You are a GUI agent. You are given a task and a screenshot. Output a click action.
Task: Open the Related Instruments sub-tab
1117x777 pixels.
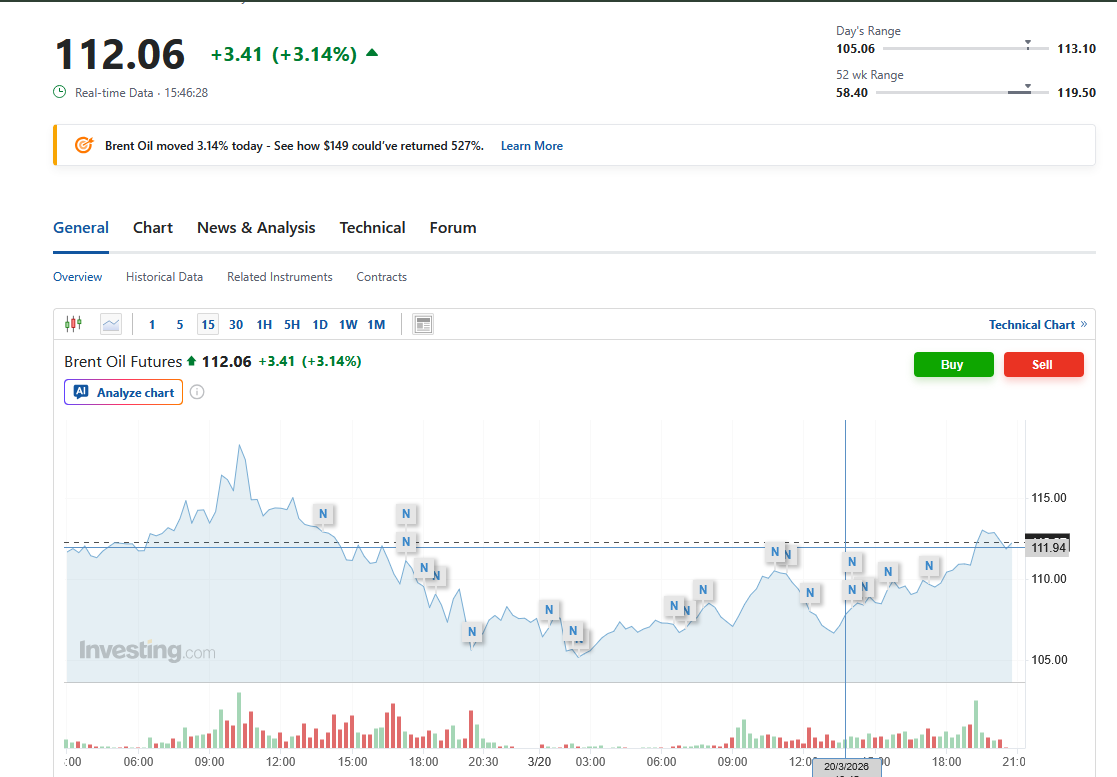click(280, 277)
